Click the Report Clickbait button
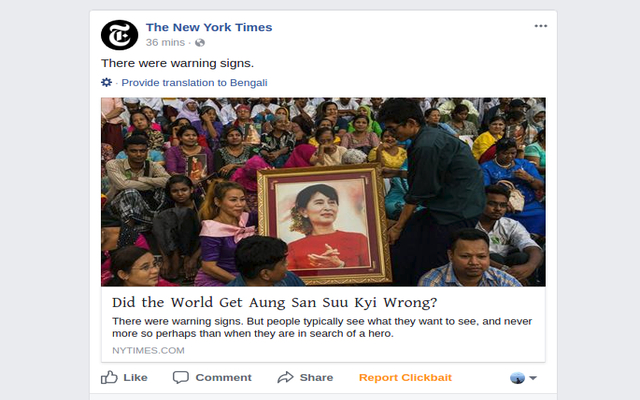Screen dimensions: 640x400 [x=405, y=378]
